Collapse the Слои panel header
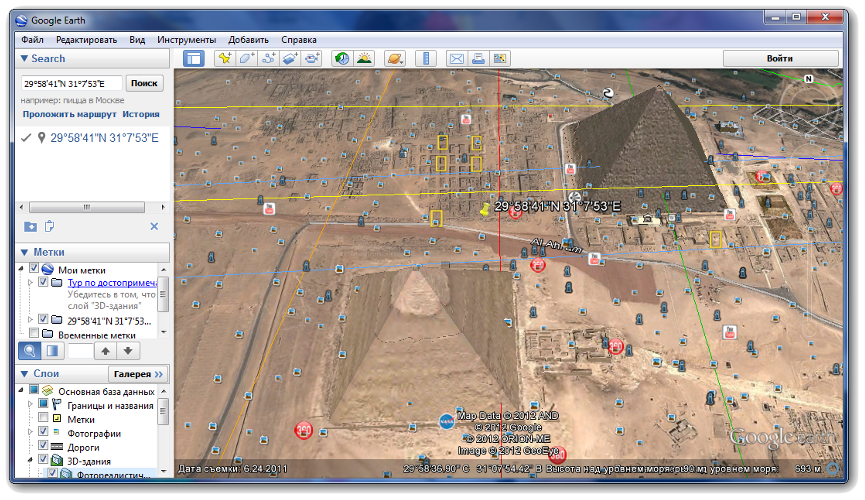This screenshot has width=865, height=500. [26, 373]
